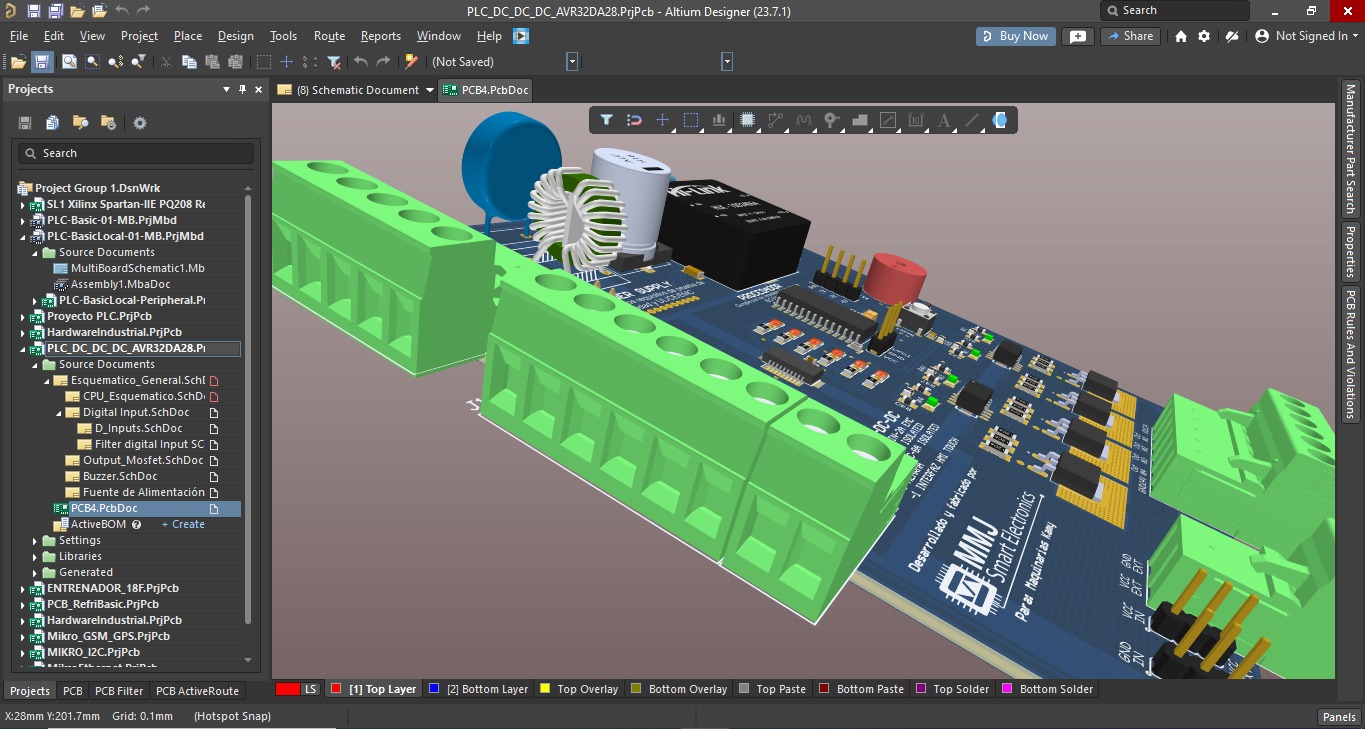Pin the Projects panel
1365x729 pixels.
pyautogui.click(x=242, y=89)
